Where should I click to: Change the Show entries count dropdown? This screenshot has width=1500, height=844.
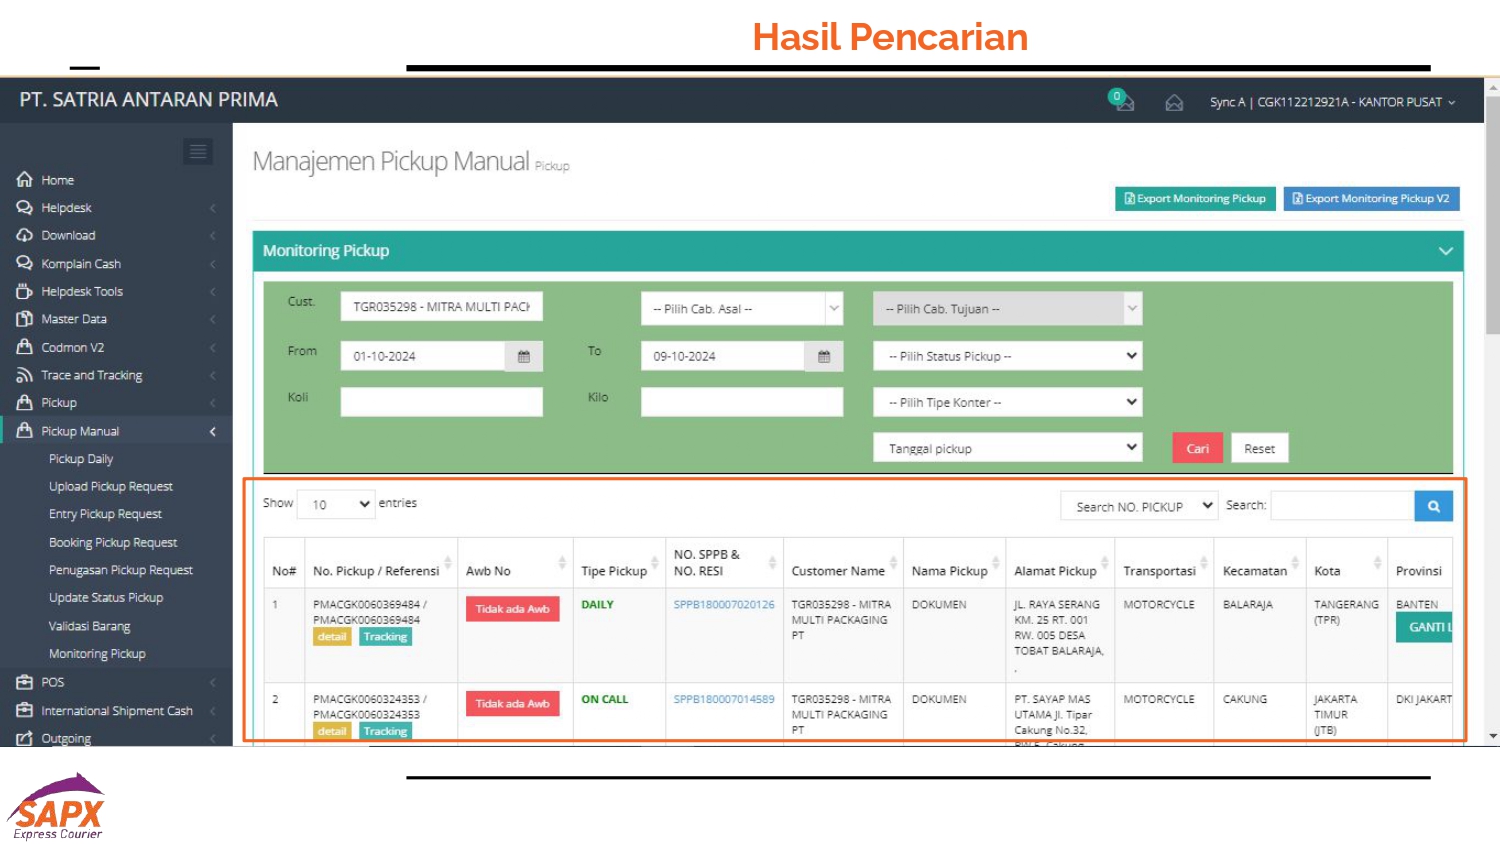pyautogui.click(x=337, y=505)
